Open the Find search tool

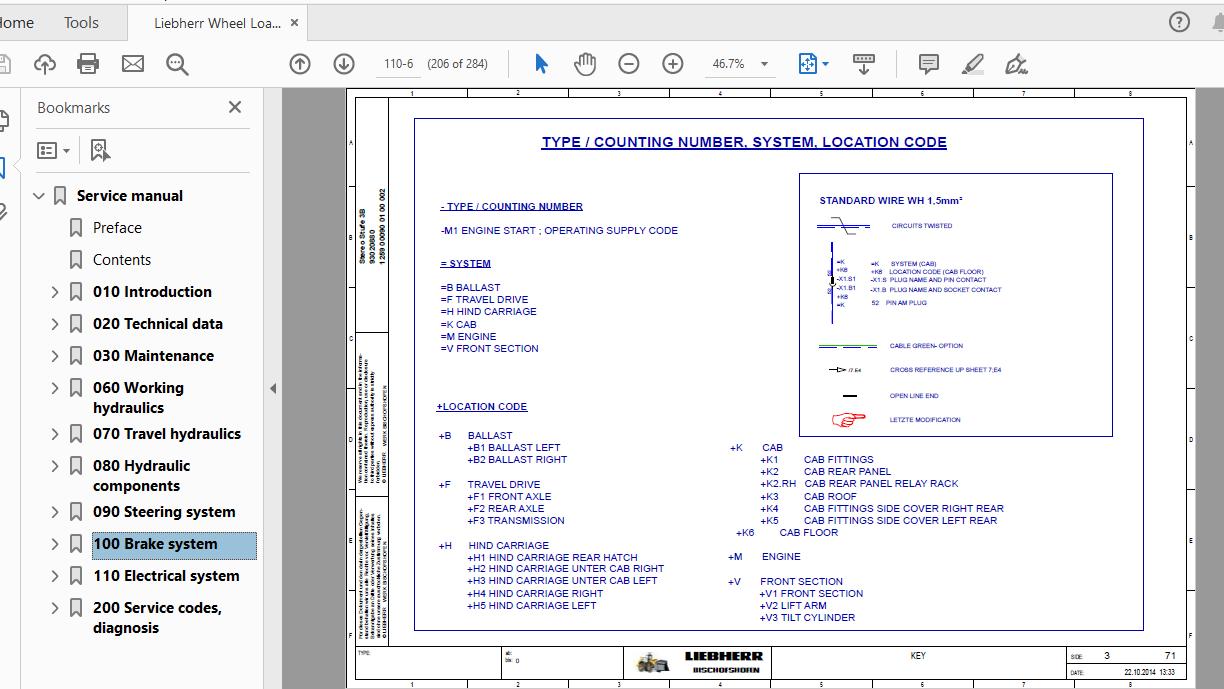click(x=177, y=62)
